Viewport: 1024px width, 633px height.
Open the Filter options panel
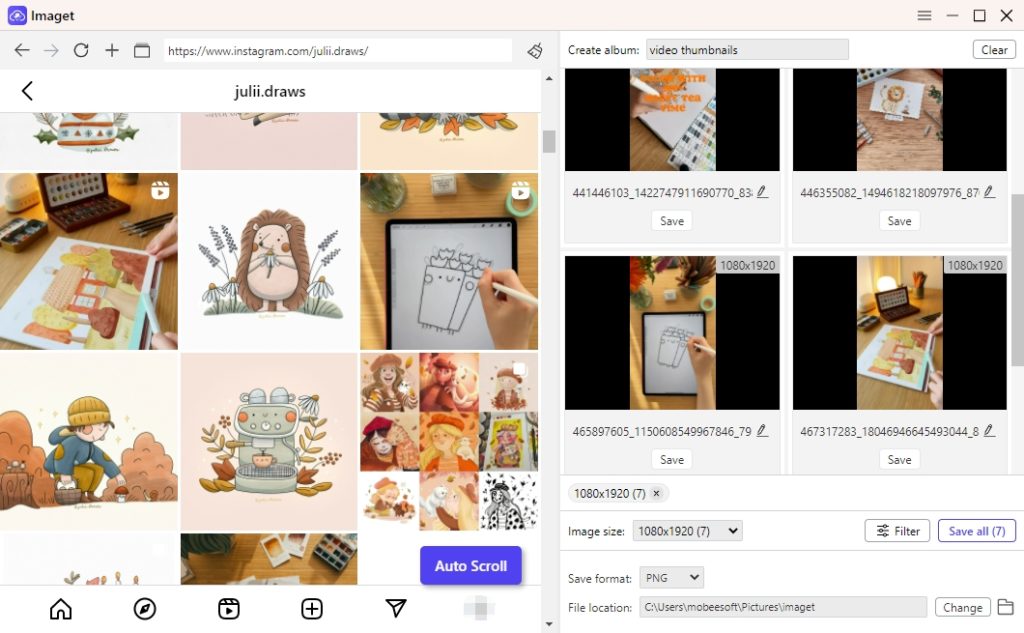[897, 531]
